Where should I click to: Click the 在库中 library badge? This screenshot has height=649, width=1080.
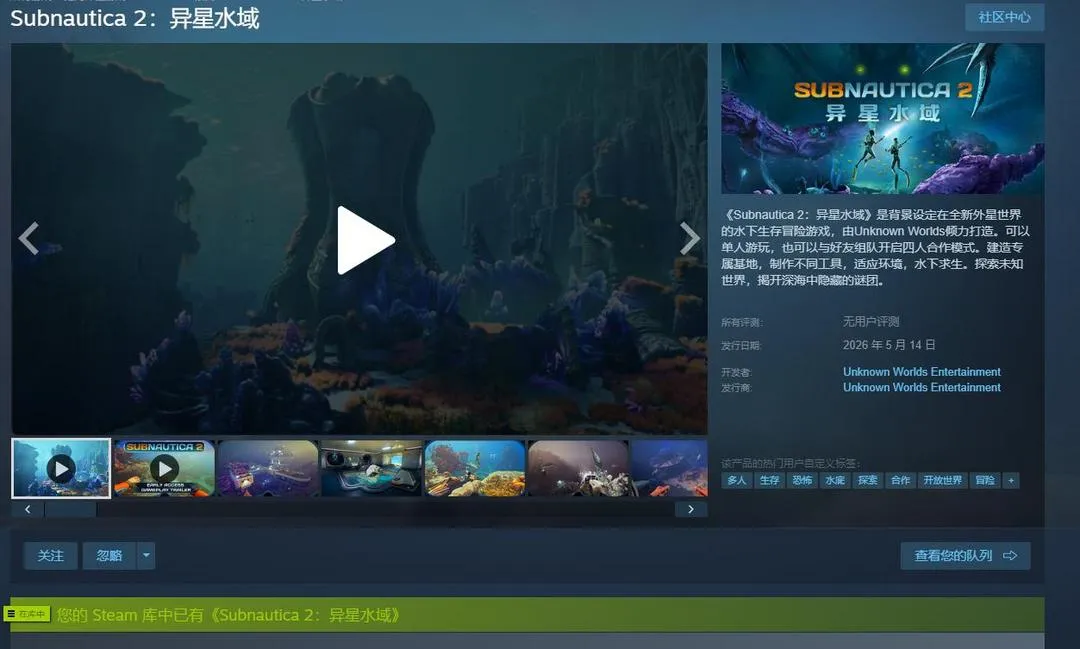[x=27, y=613]
